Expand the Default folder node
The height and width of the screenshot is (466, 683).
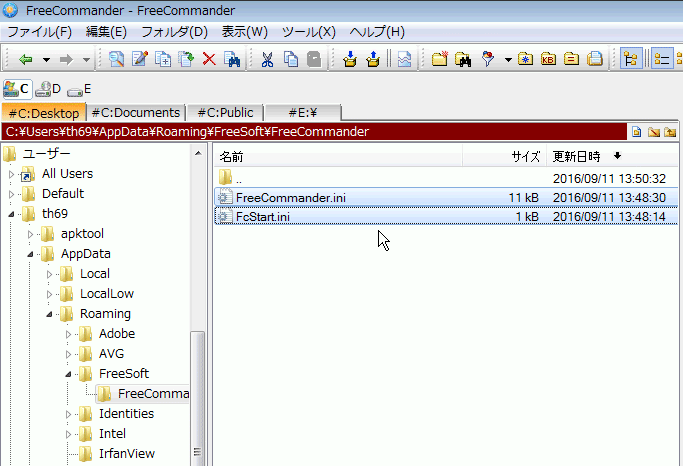click(x=11, y=194)
